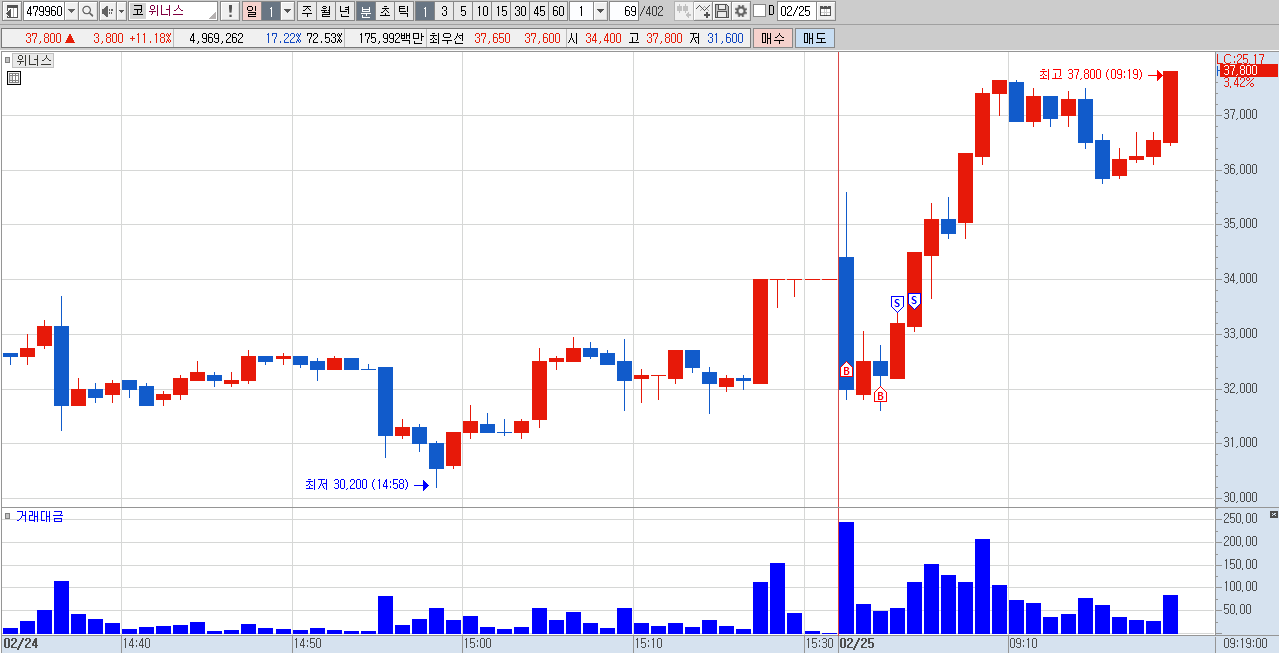Select the 5-minute interval button
Image resolution: width=1279 pixels, height=653 pixels.
(x=463, y=11)
